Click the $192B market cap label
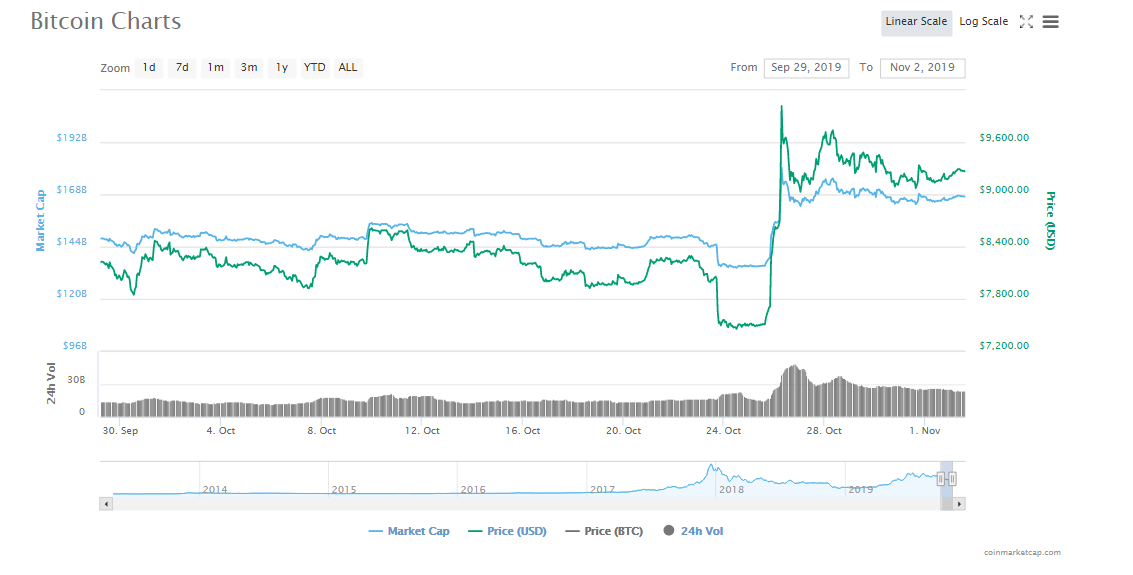1133x575 pixels. 72,138
